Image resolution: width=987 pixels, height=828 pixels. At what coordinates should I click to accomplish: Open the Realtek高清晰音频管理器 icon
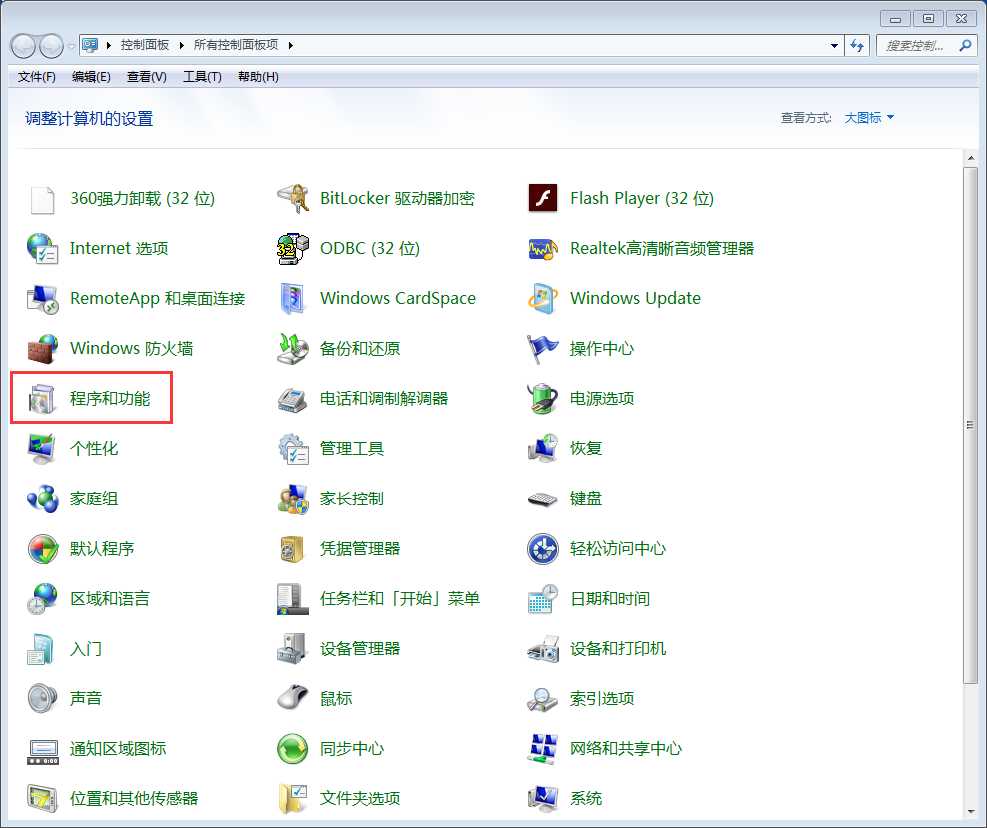543,249
